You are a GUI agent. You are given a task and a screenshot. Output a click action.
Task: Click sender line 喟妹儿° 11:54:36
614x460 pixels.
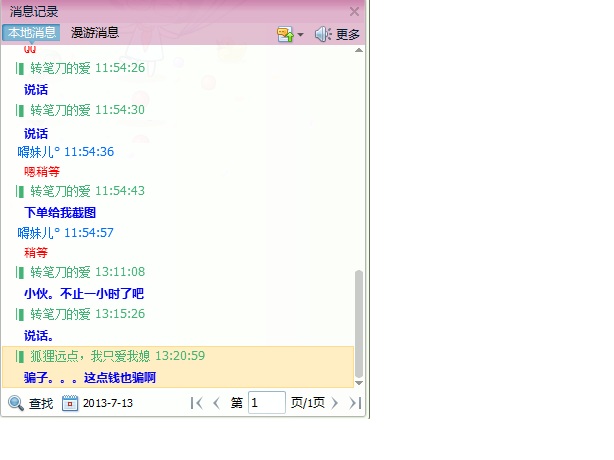pyautogui.click(x=65, y=152)
